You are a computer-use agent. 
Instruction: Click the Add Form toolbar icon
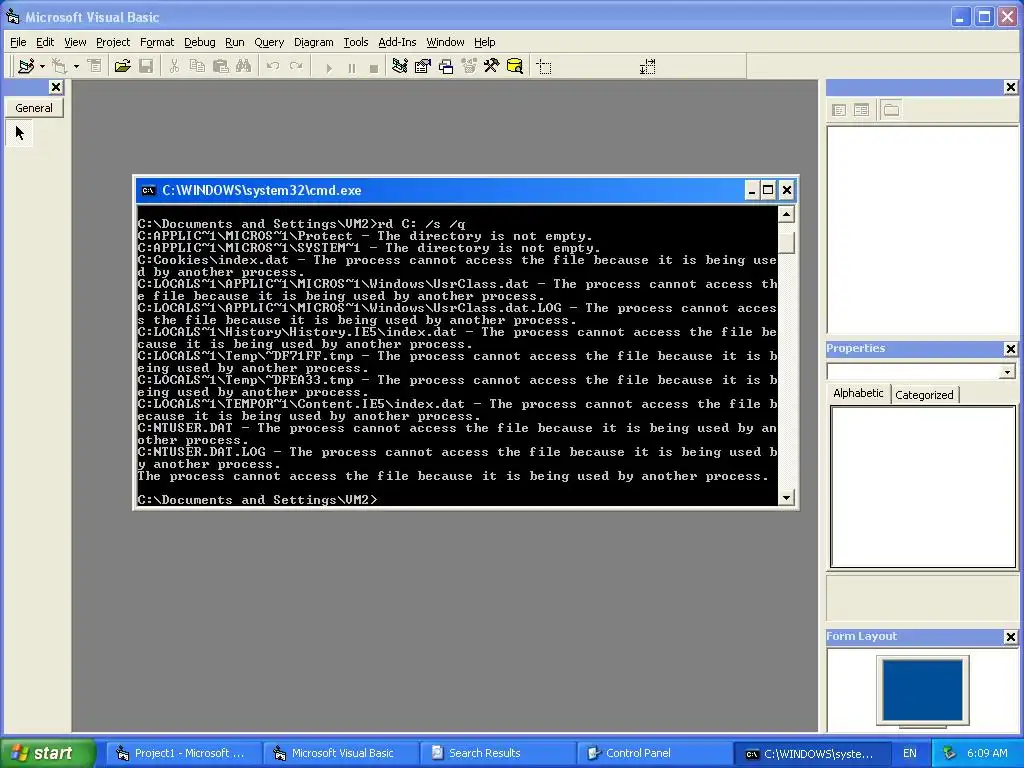(59, 66)
